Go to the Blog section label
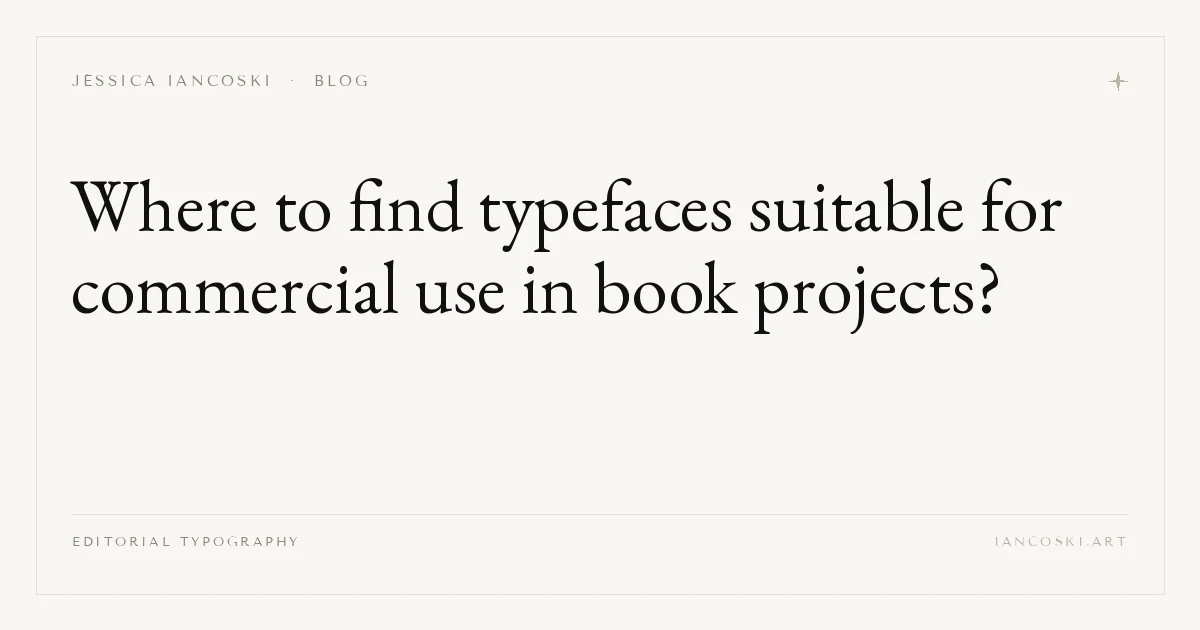The width and height of the screenshot is (1200, 630). point(342,81)
